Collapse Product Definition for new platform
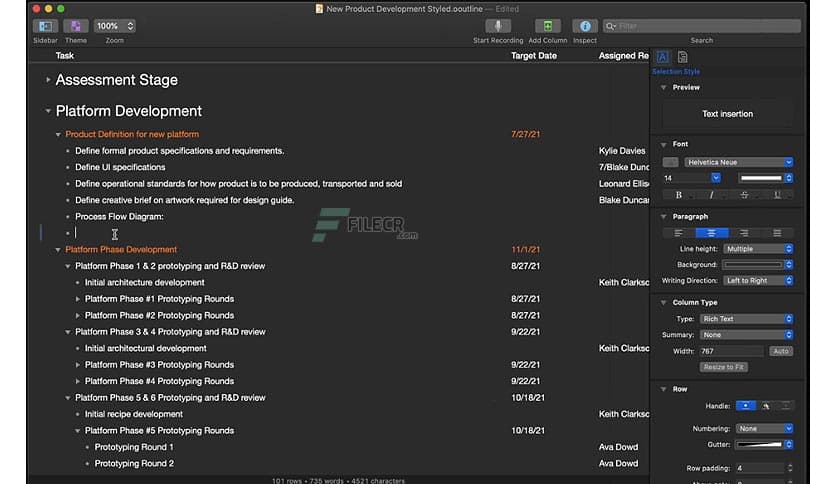The height and width of the screenshot is (484, 836). (58, 134)
